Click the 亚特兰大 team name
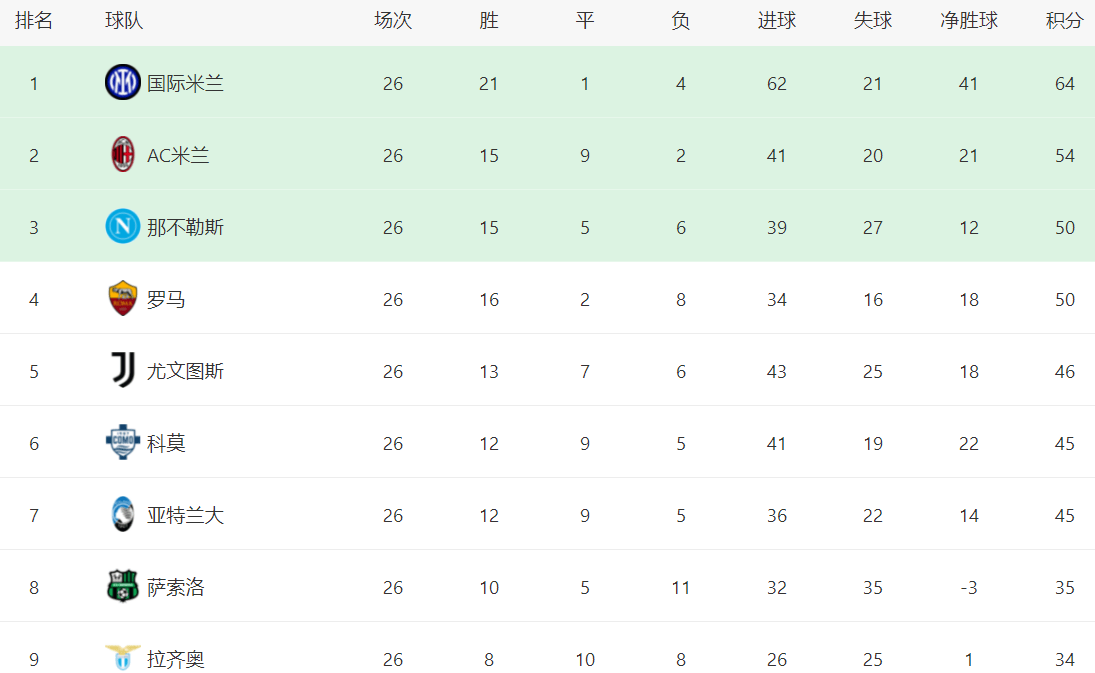1095x673 pixels. click(x=185, y=516)
